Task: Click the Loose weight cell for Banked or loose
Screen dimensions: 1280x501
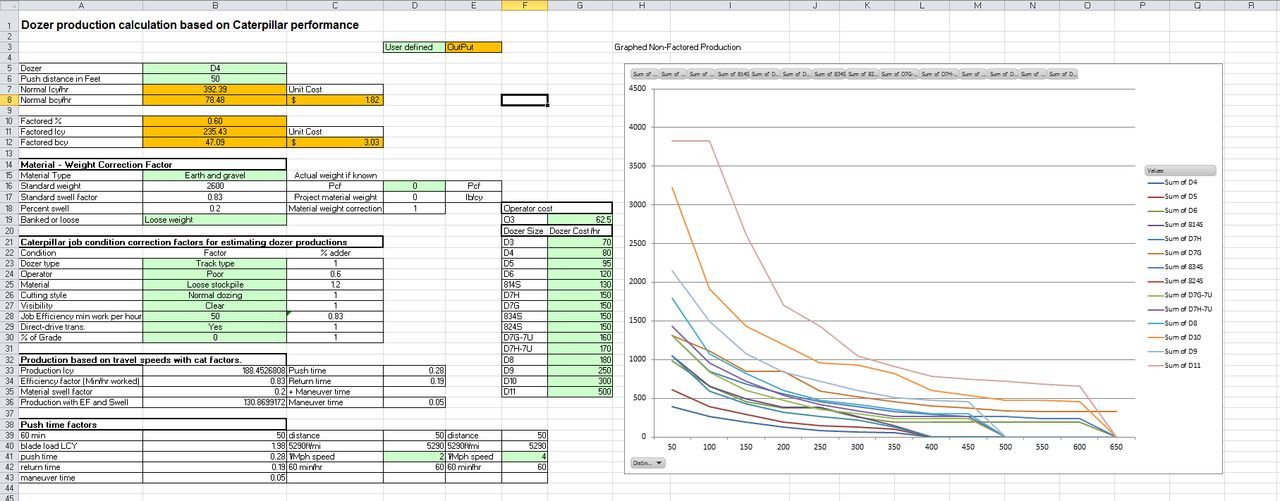Action: [214, 219]
